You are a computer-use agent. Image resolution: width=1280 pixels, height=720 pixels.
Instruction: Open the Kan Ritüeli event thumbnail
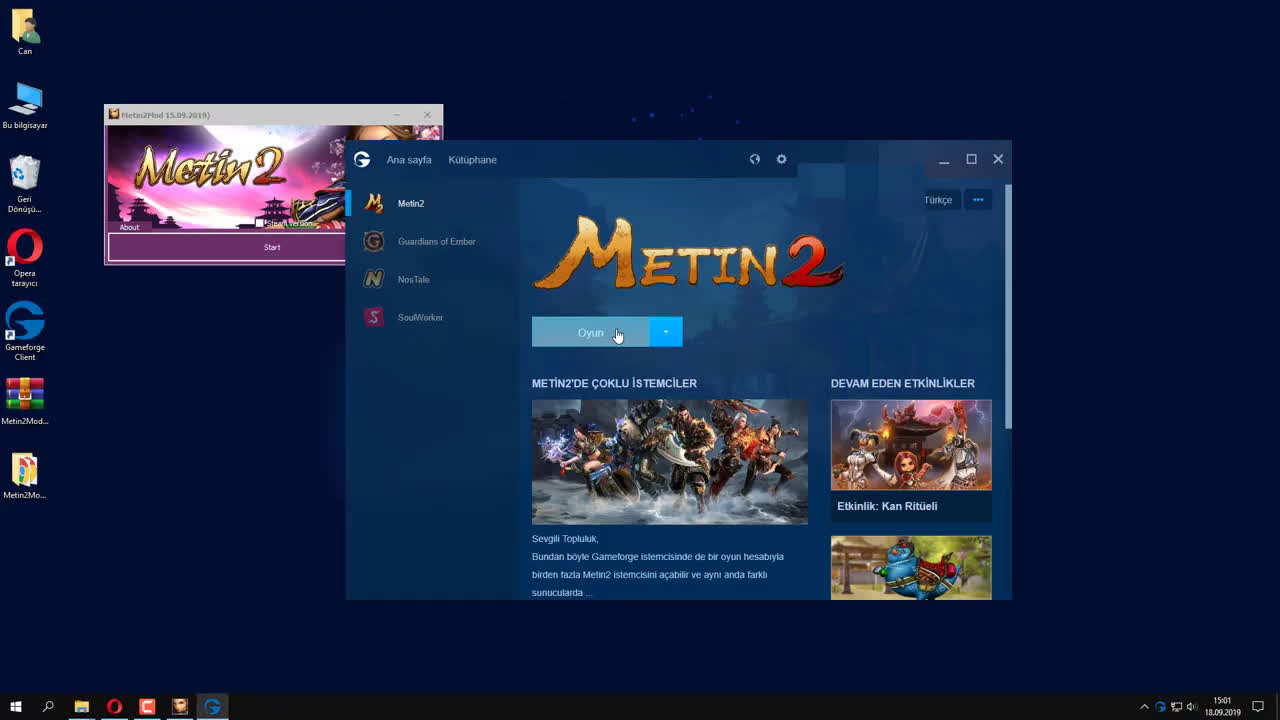point(911,445)
